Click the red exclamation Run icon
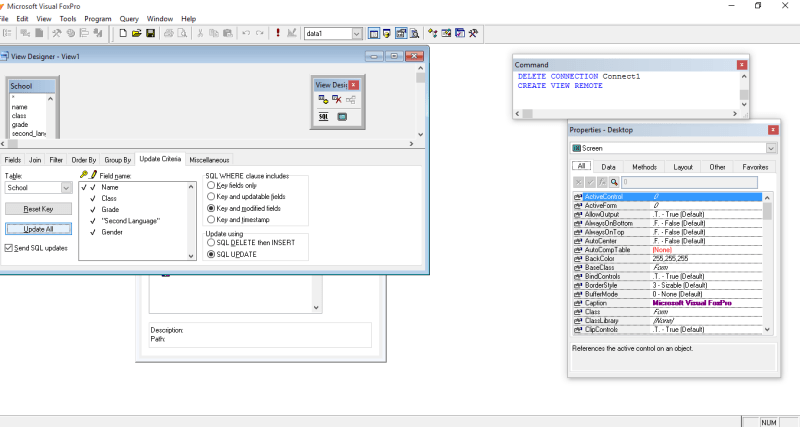Screen dimensions: 800x427 coord(278,33)
